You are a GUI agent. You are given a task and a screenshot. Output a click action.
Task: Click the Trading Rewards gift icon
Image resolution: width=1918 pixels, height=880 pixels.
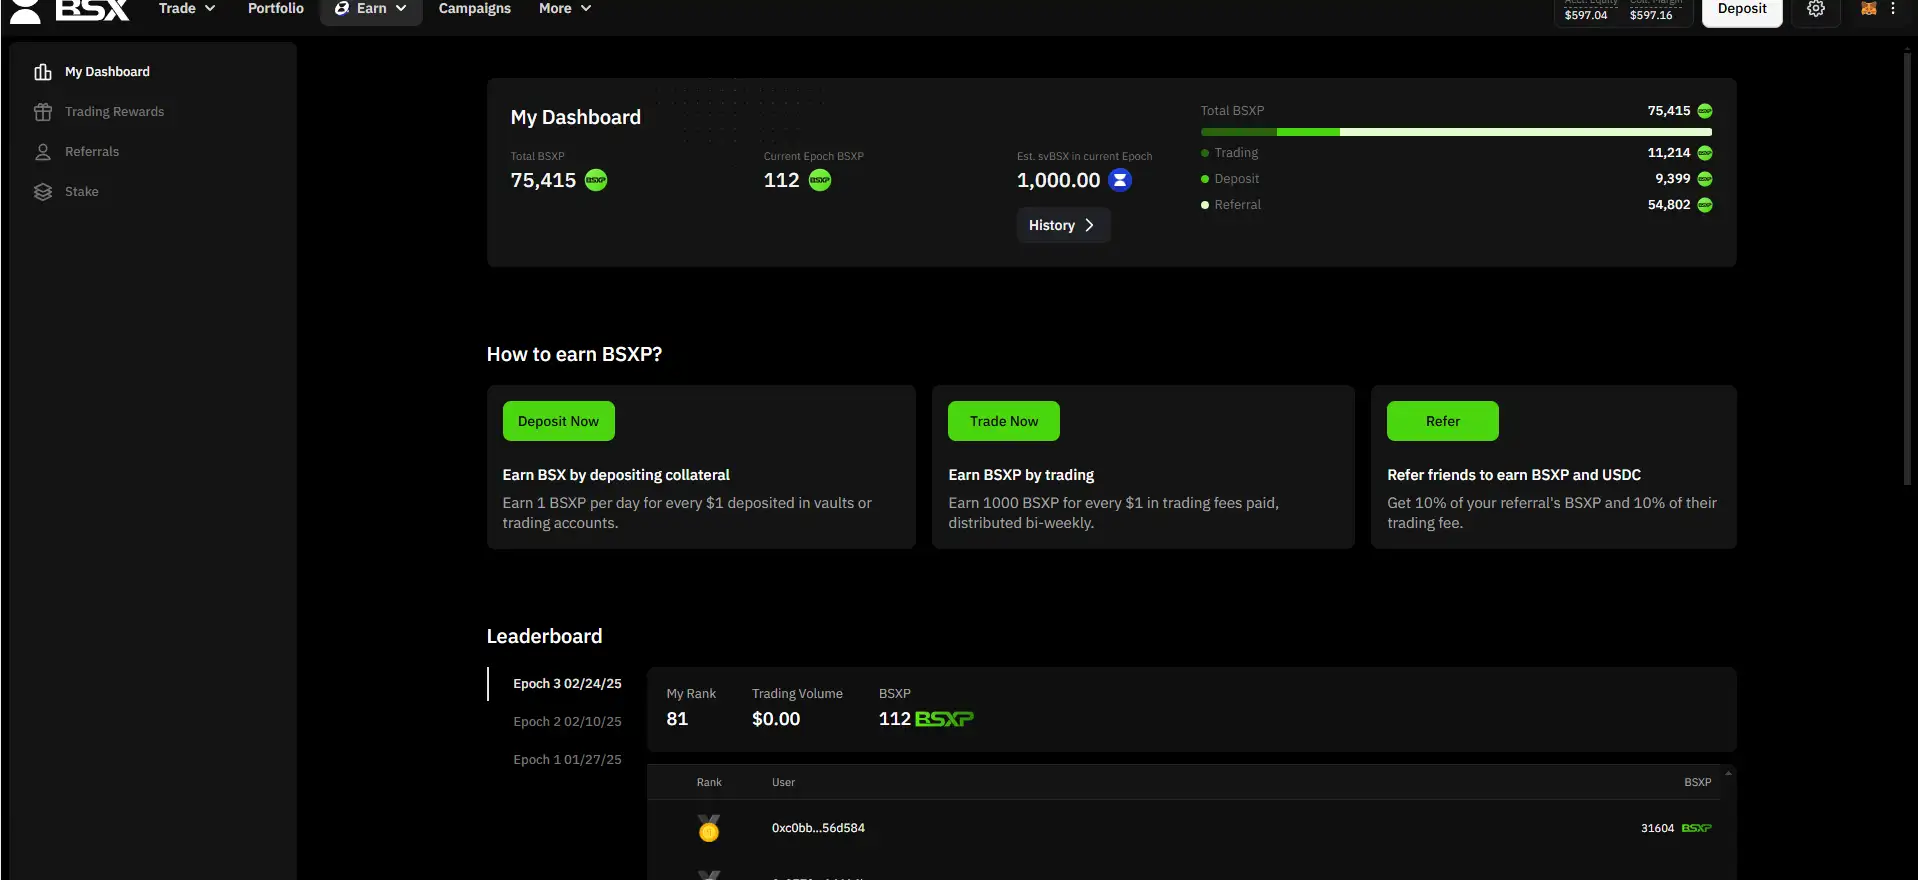pos(43,112)
